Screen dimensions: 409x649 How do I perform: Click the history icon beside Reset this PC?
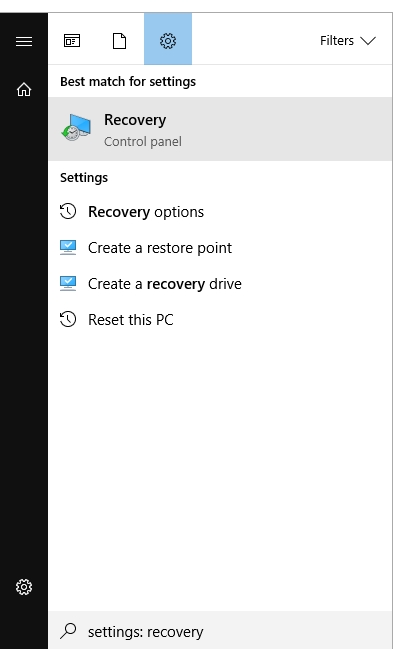point(68,320)
